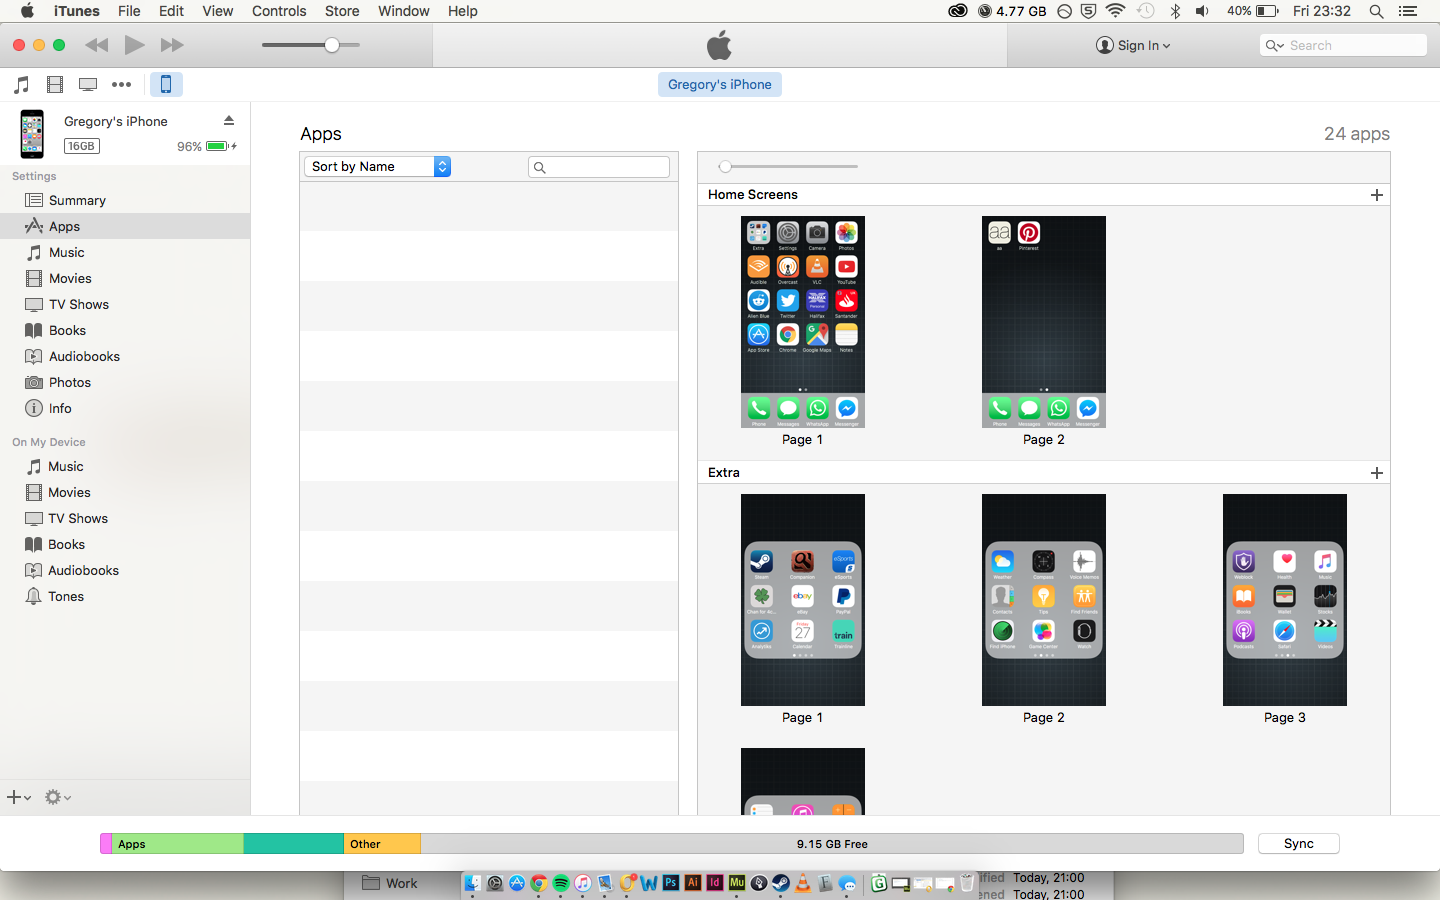
Task: Select Photos in the Settings sidebar
Action: coord(125,382)
